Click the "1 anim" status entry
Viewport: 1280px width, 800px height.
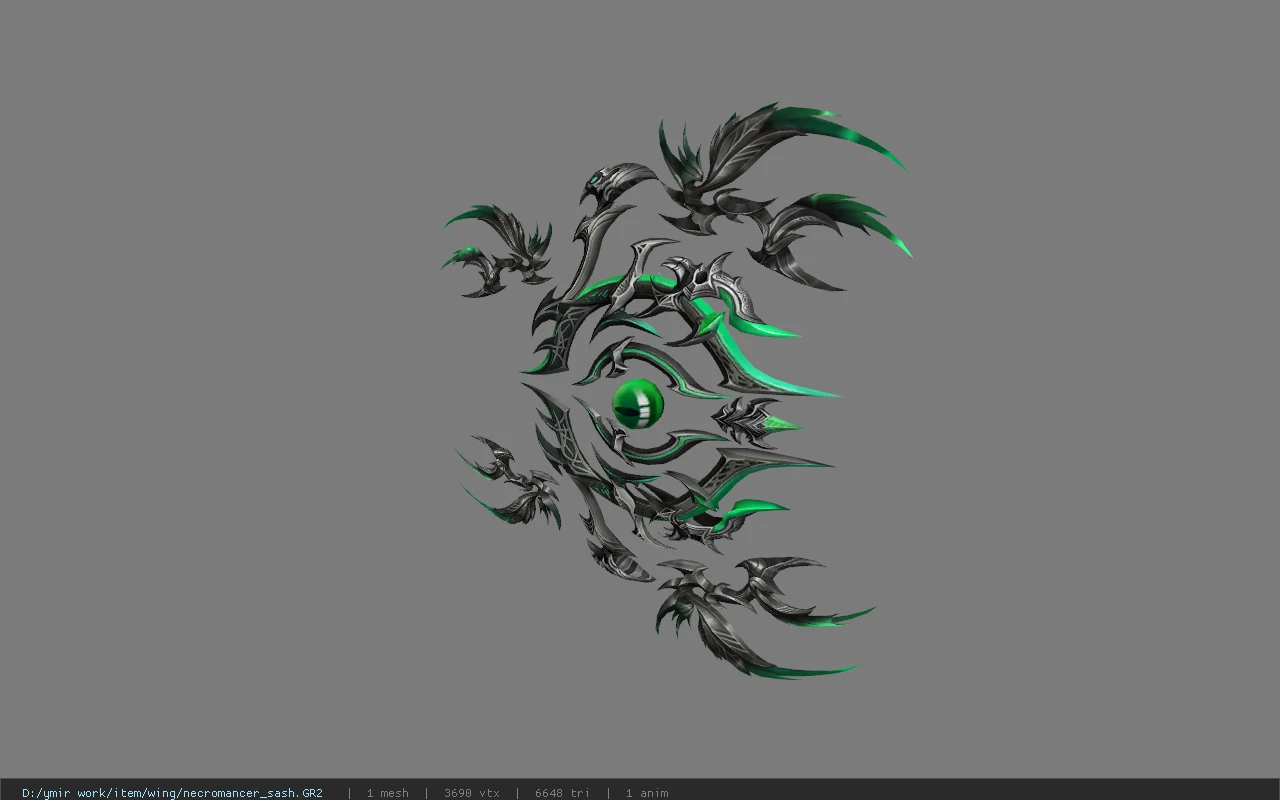click(647, 793)
